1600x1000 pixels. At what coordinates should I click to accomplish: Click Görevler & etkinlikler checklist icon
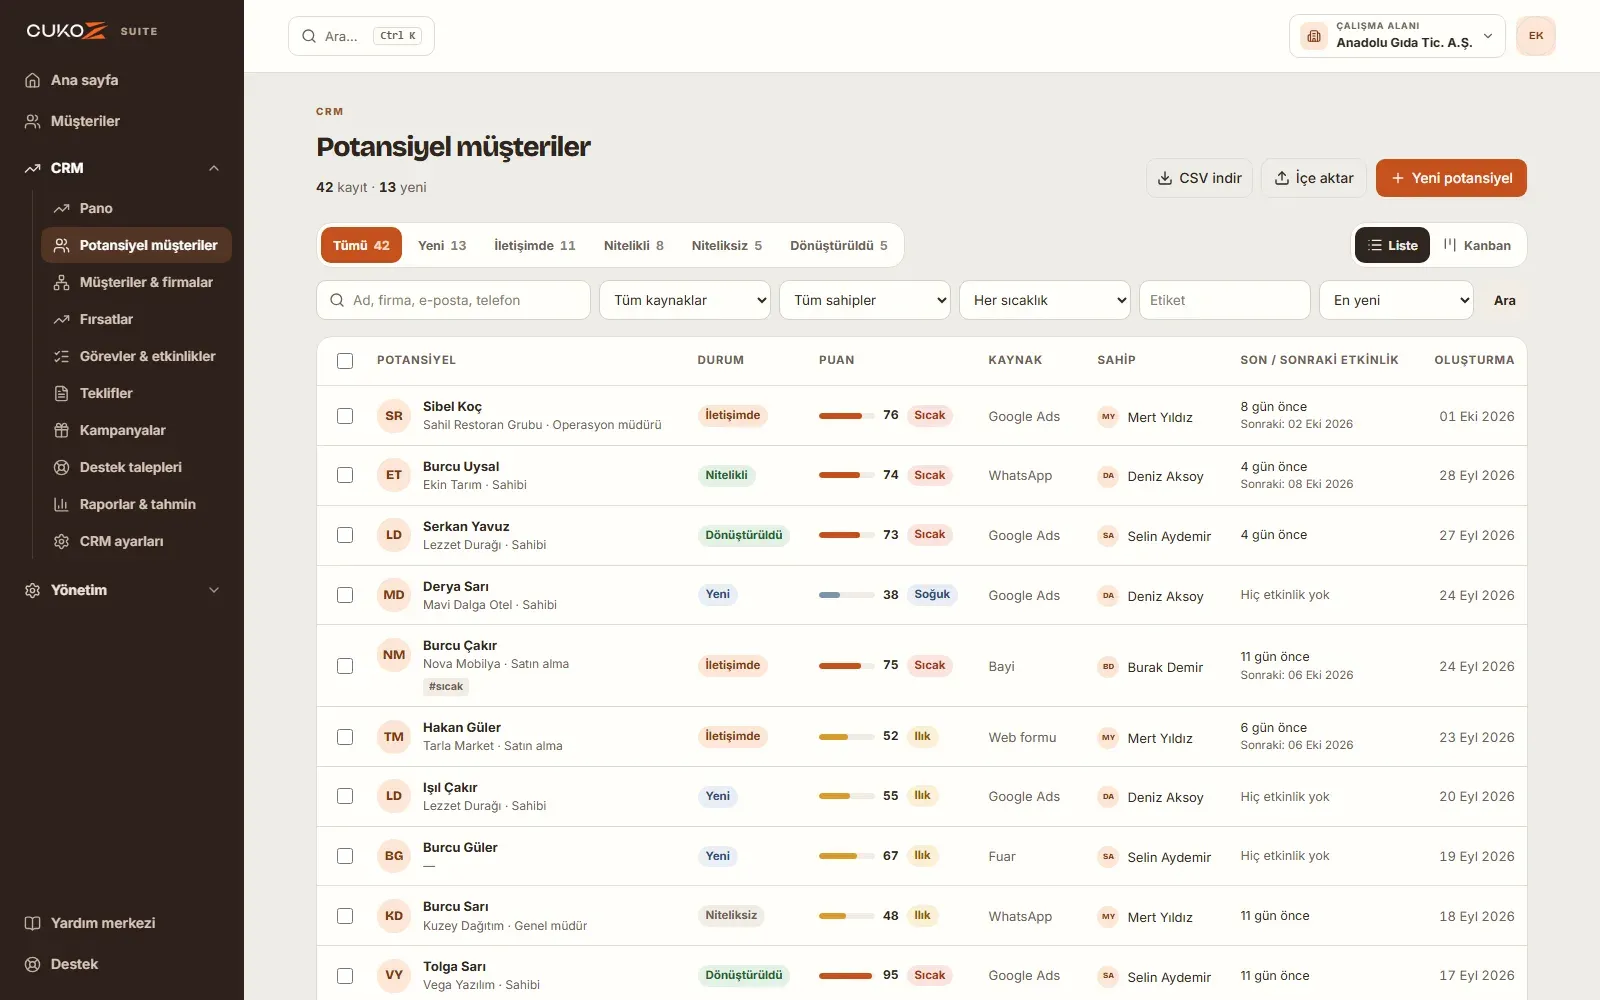coord(61,356)
